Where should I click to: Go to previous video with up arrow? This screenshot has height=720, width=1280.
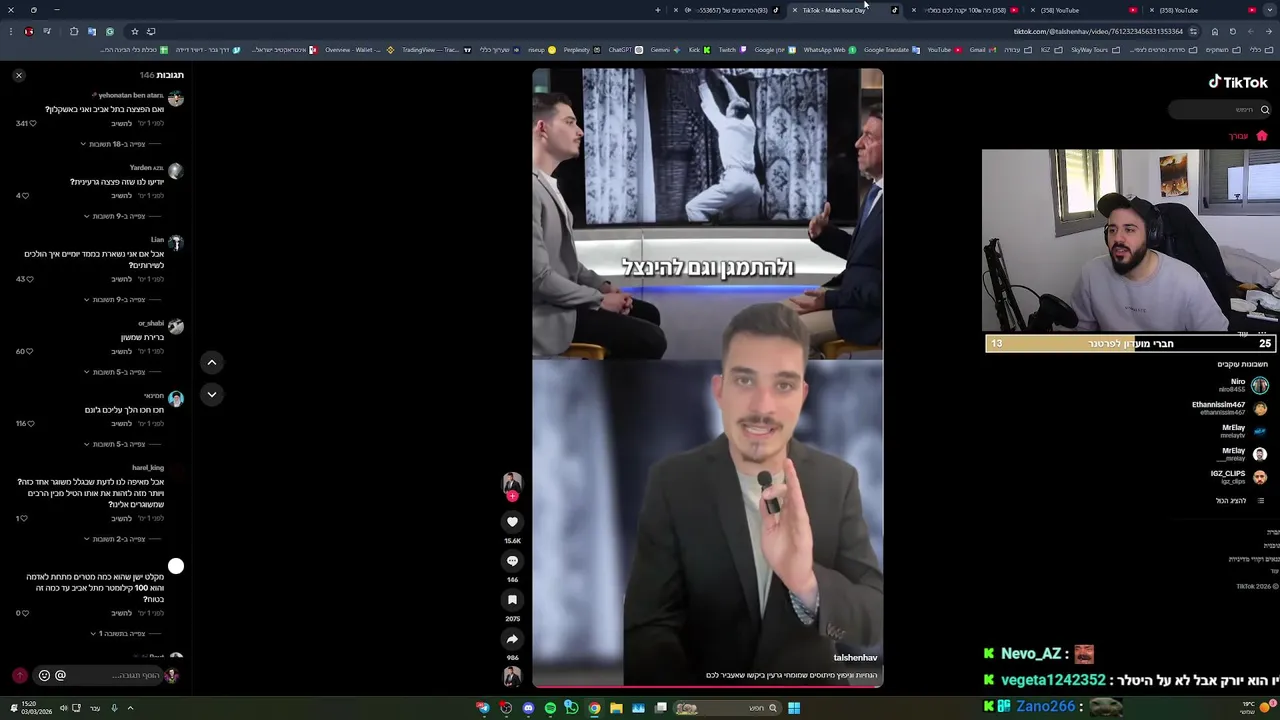[211, 362]
